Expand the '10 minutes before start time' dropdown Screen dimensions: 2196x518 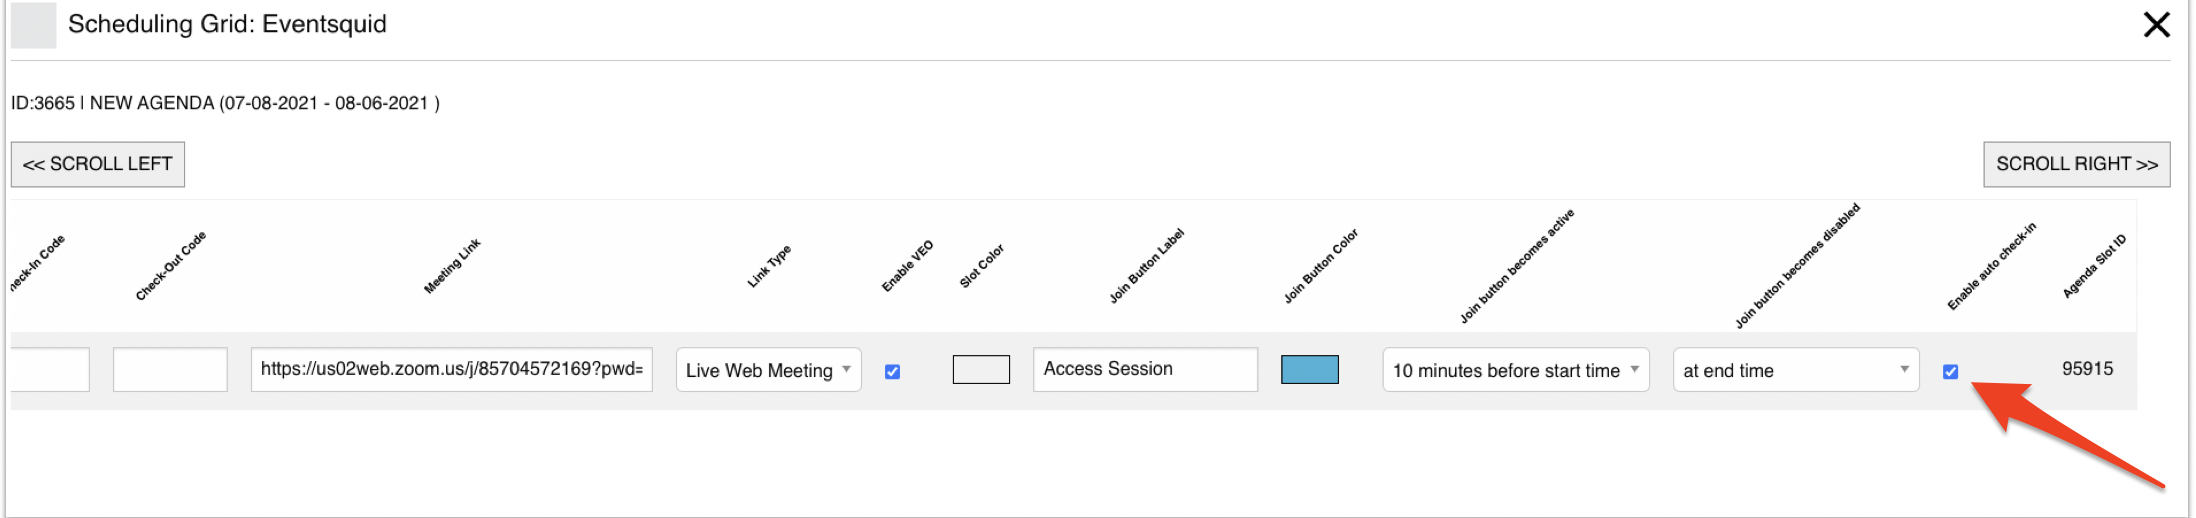[x=1515, y=370]
